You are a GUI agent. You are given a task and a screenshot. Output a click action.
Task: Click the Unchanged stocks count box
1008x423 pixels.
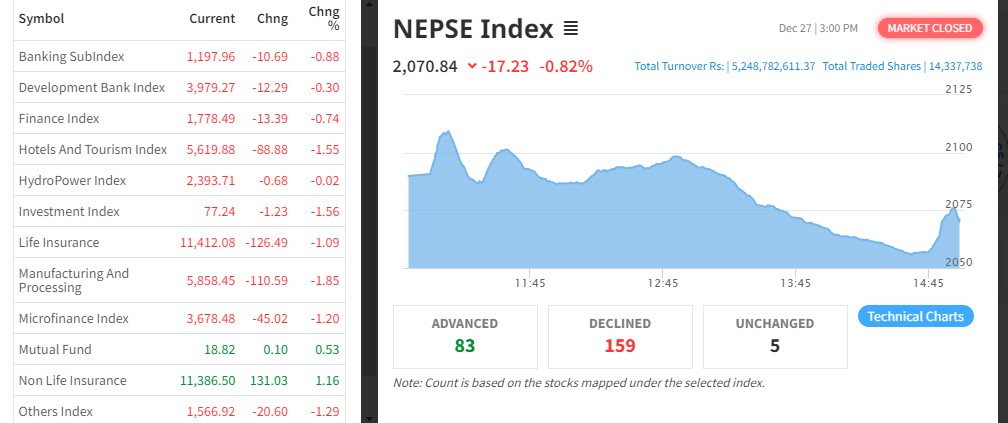coord(775,336)
